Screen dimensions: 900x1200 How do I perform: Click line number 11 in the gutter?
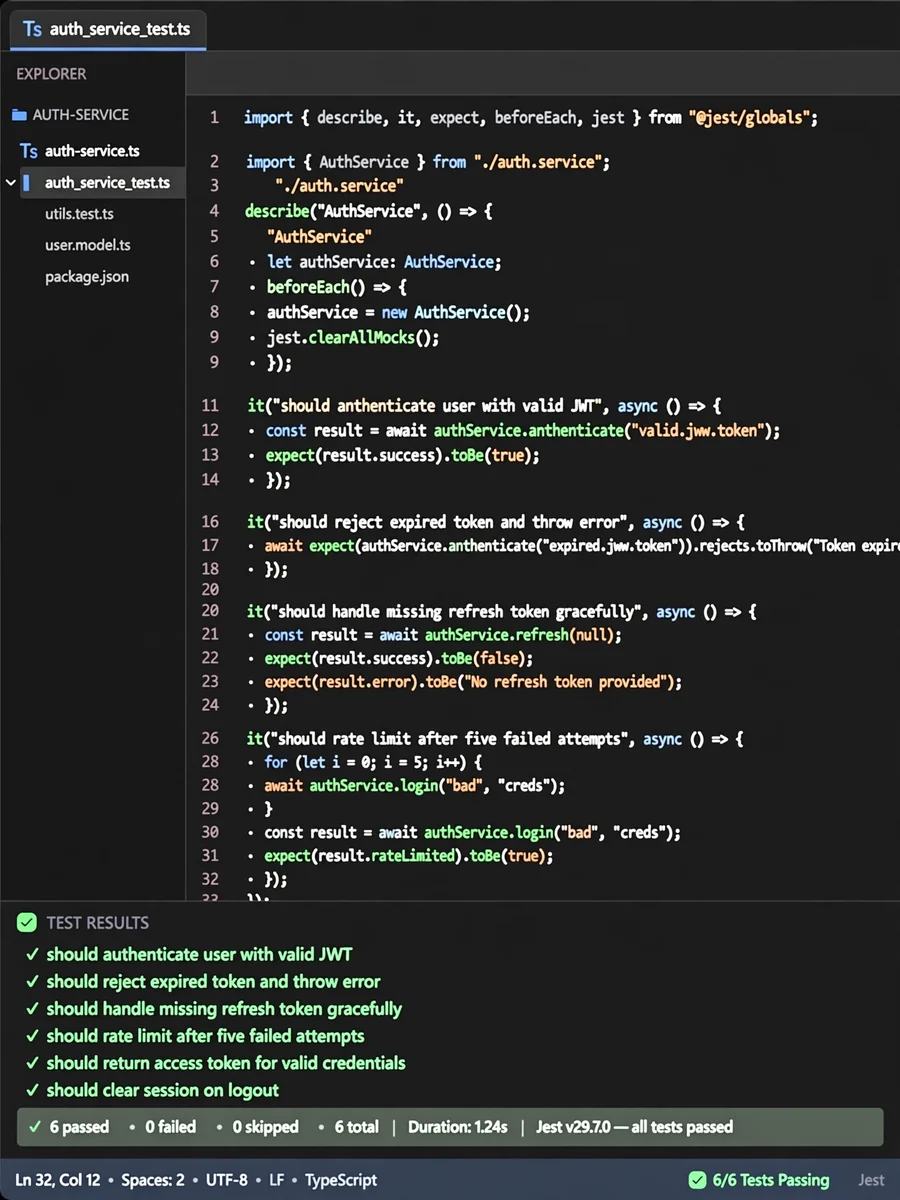pos(210,406)
